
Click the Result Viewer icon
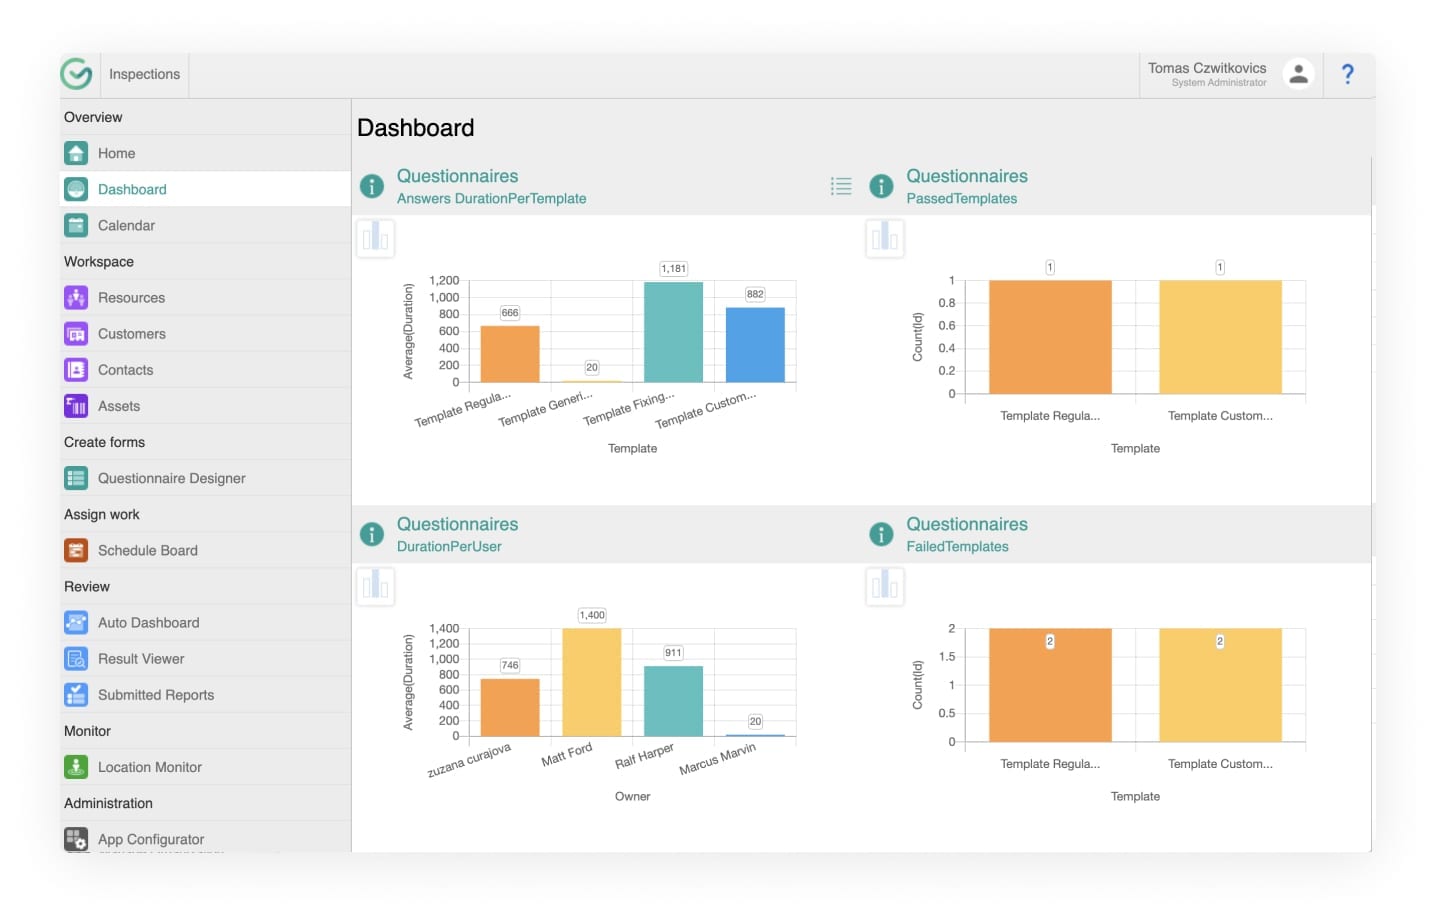coord(76,658)
